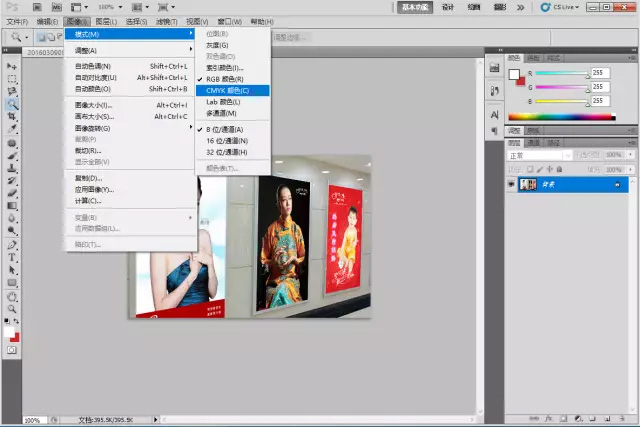Image resolution: width=640 pixels, height=427 pixels.
Task: Click the Launch Bridge icon in top bar
Action: tap(37, 7)
